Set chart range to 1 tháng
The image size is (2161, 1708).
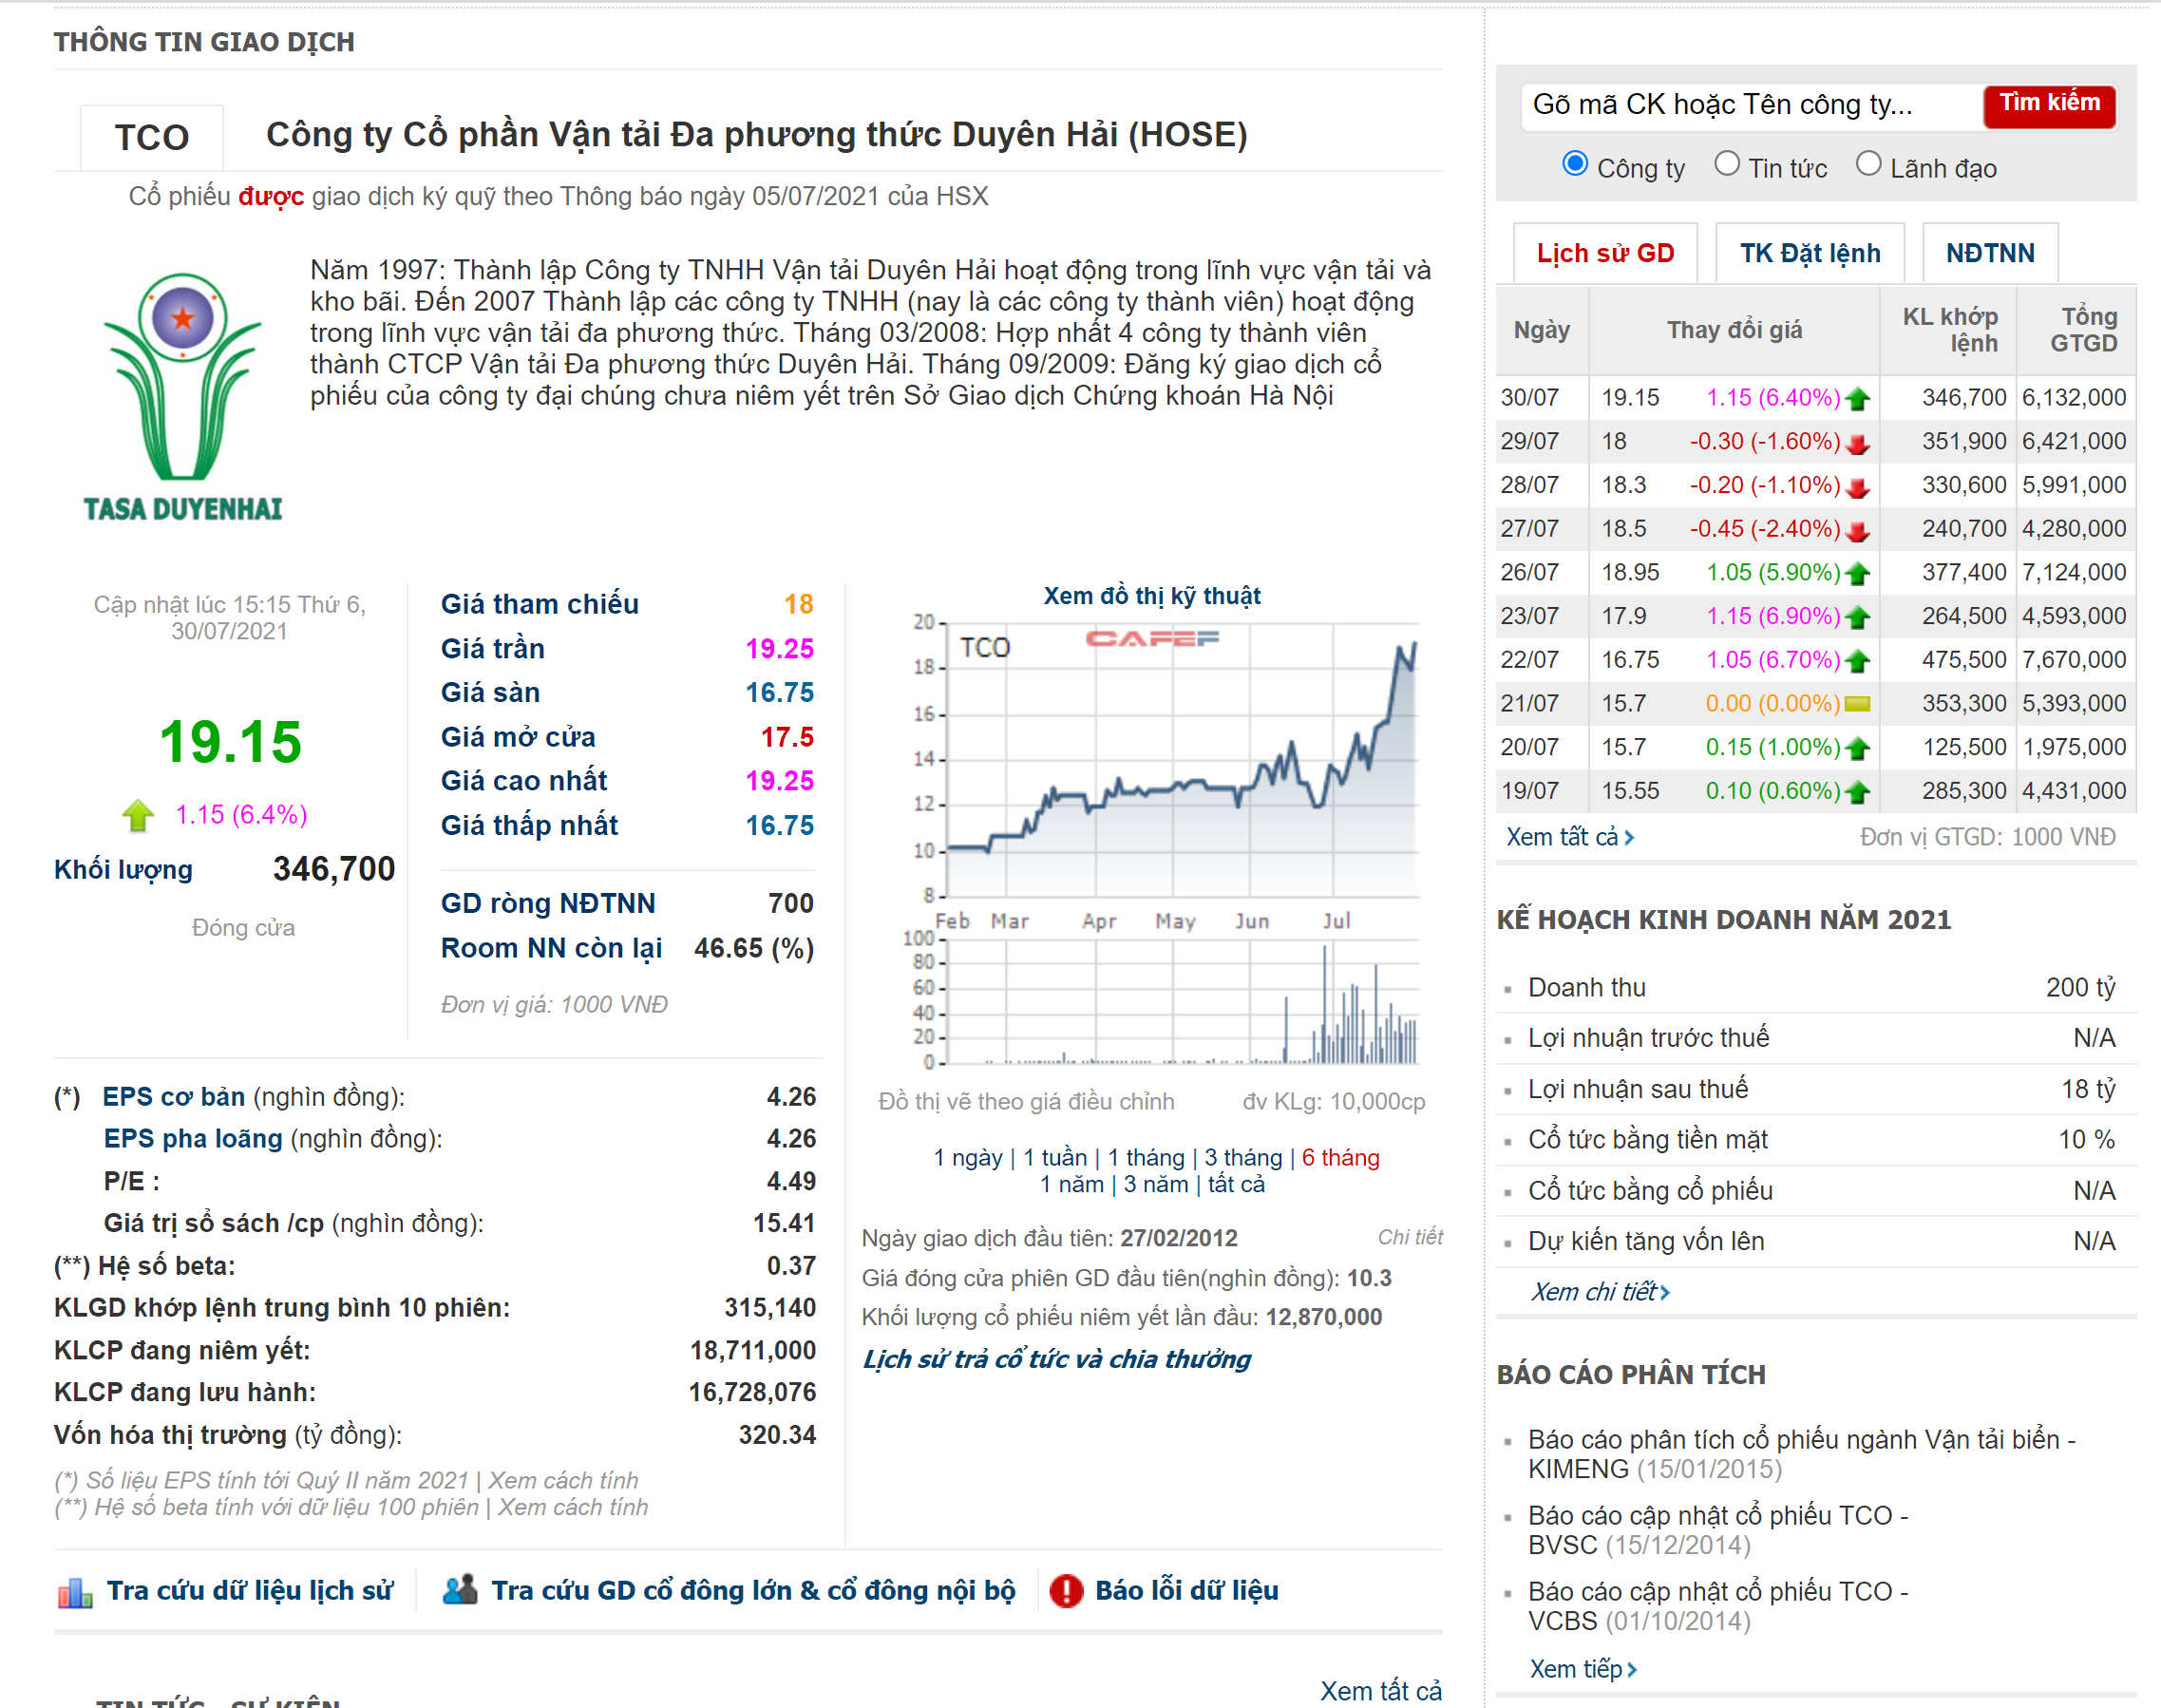(x=1146, y=1158)
